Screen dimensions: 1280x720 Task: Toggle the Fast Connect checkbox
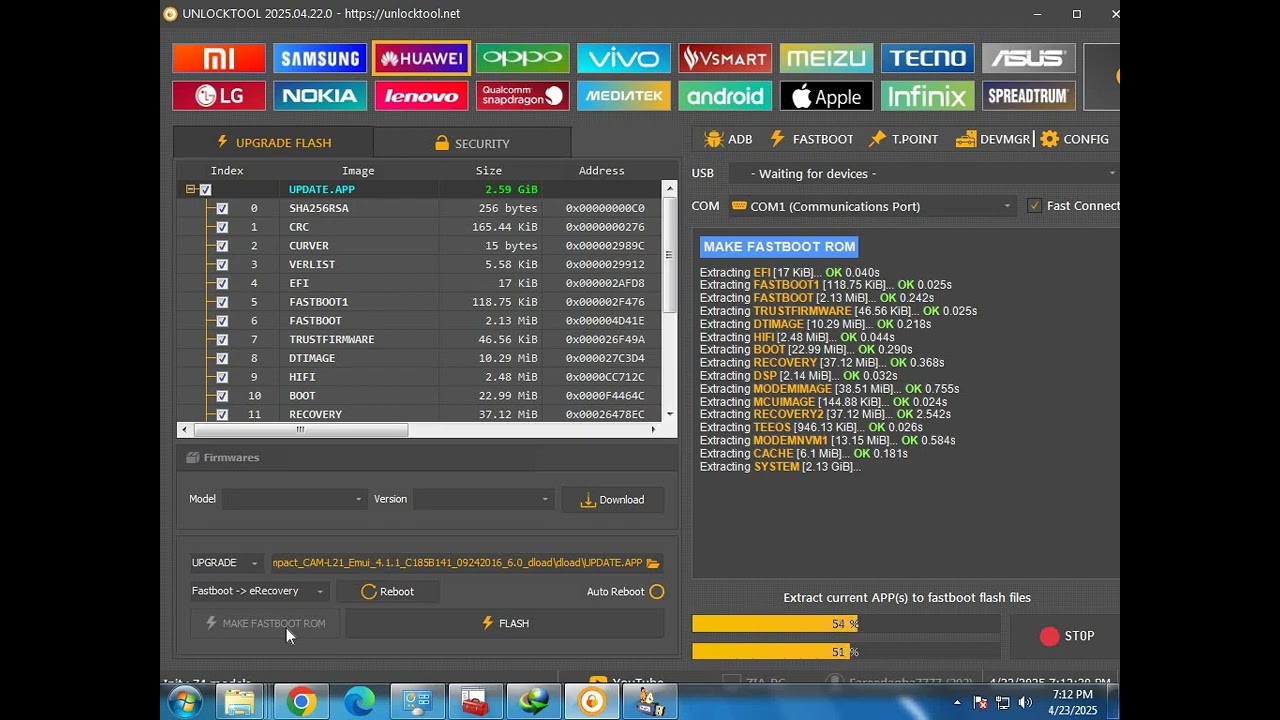[x=1034, y=206]
